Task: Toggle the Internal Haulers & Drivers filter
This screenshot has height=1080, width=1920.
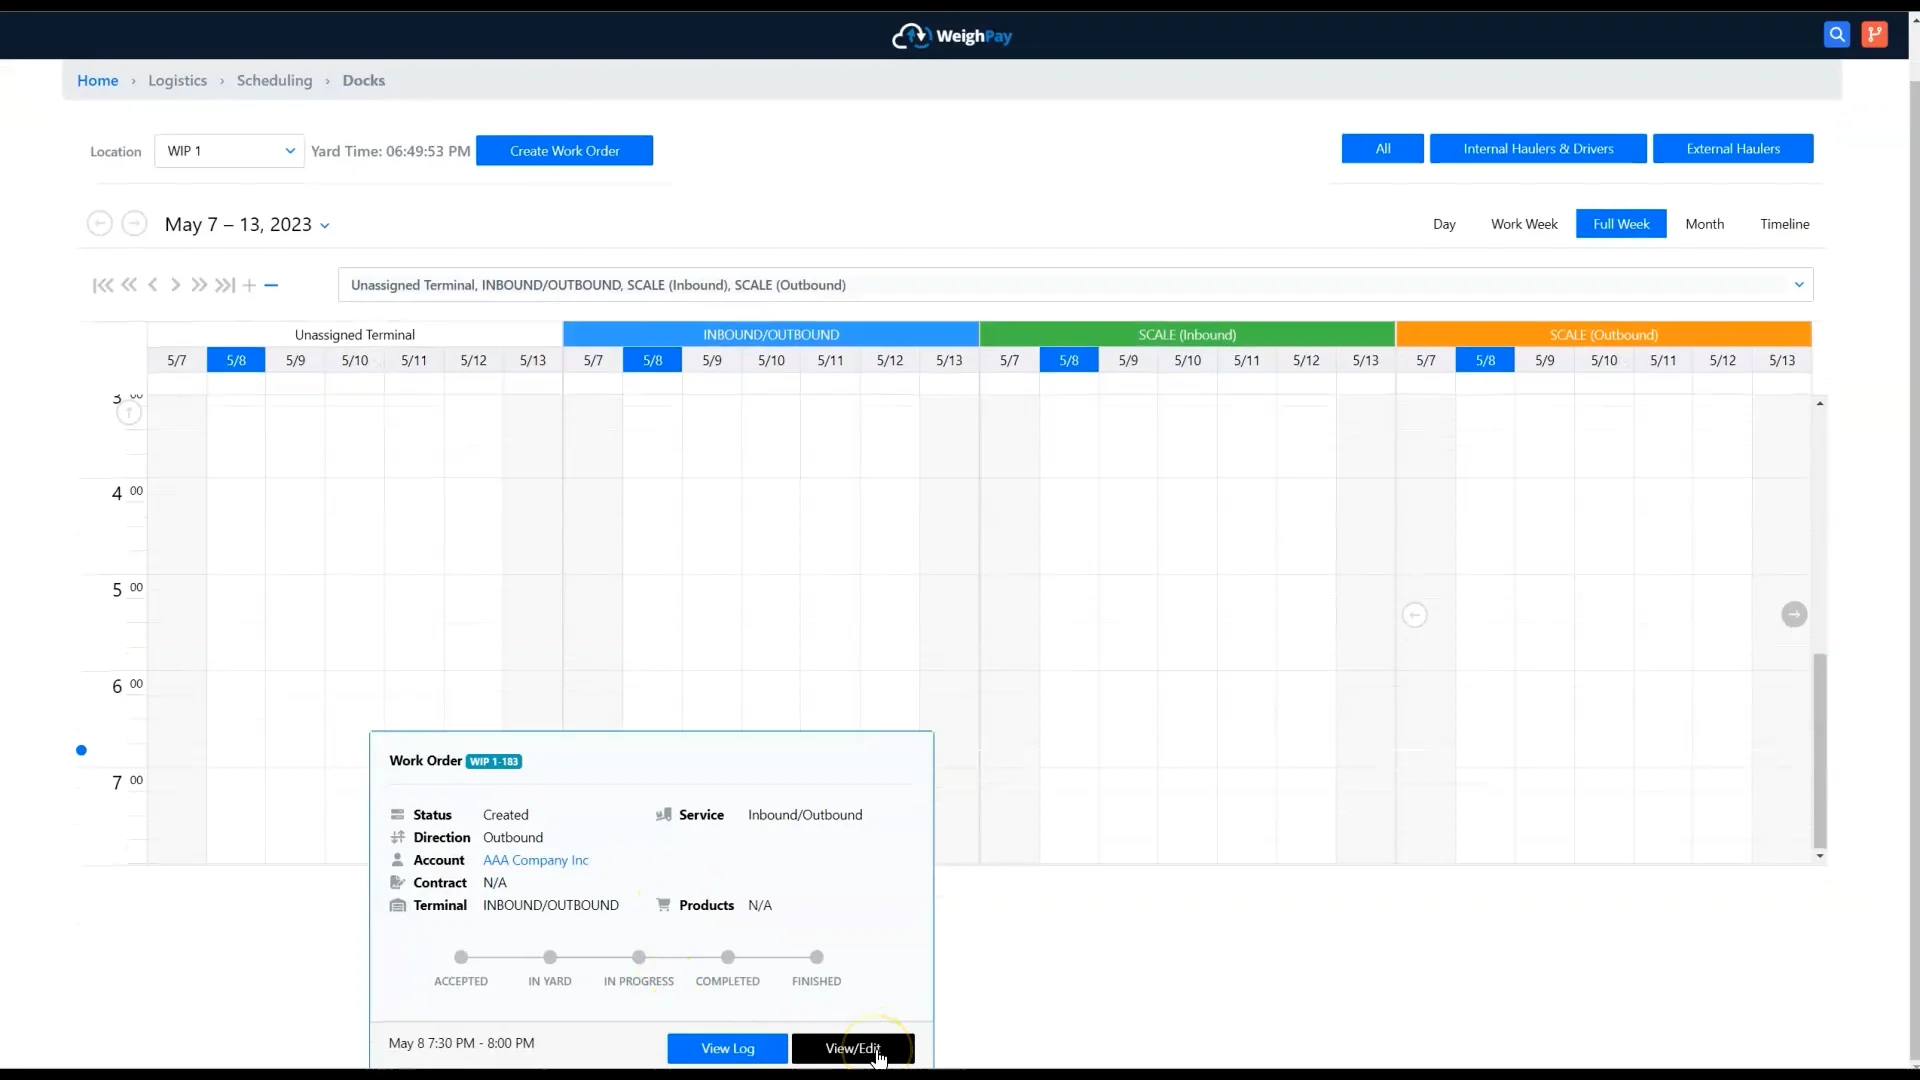Action: click(1537, 148)
